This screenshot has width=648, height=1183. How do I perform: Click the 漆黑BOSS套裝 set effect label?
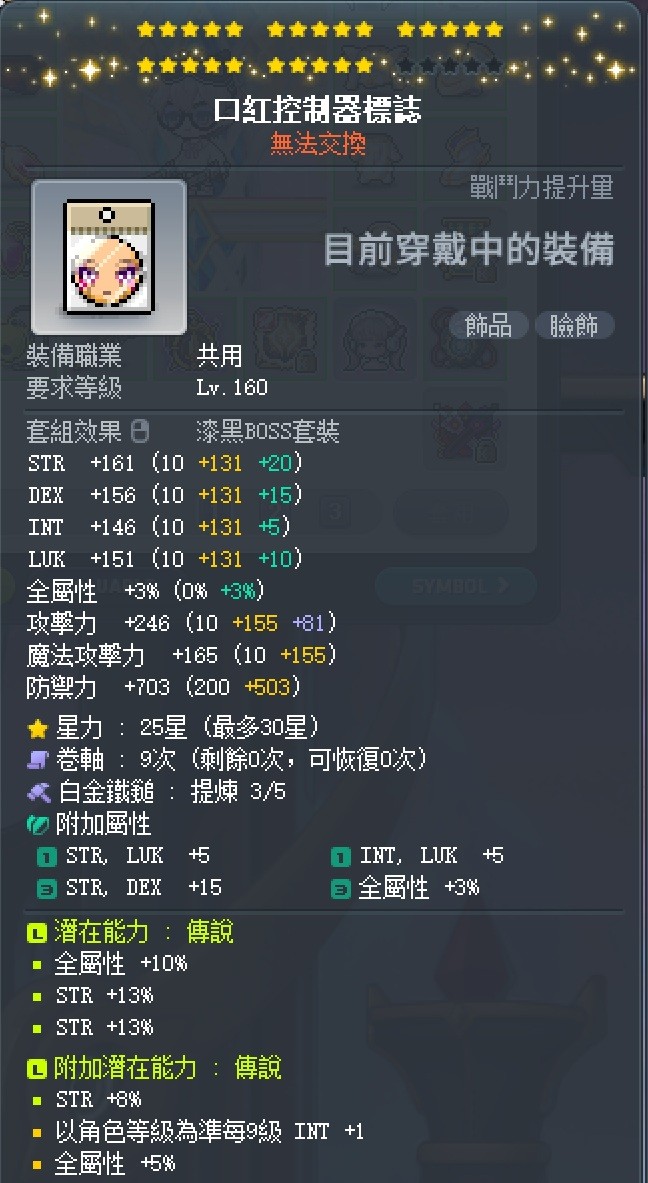(268, 432)
